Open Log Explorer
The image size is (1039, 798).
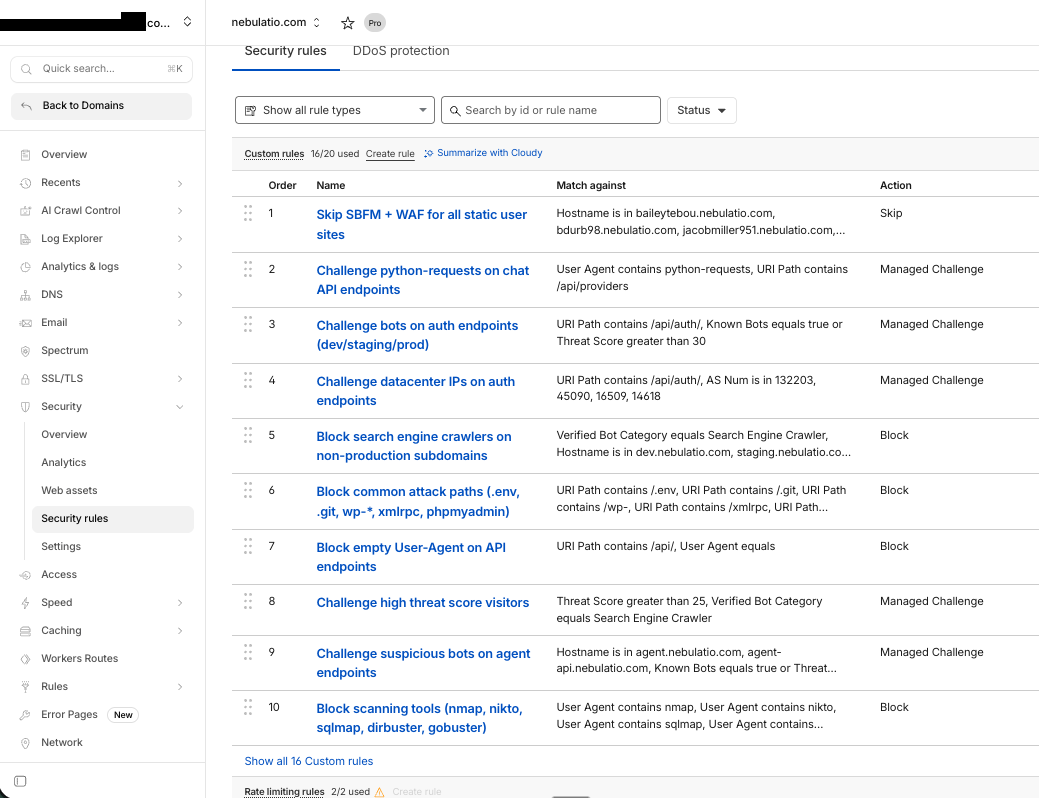click(71, 238)
